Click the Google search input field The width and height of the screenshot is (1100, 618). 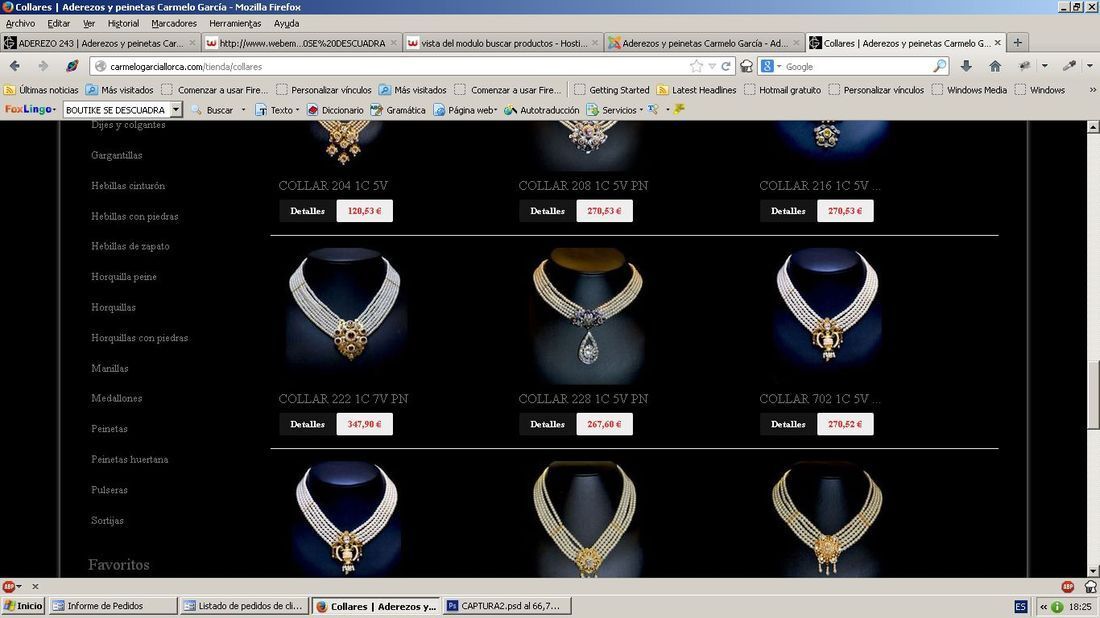tap(857, 66)
